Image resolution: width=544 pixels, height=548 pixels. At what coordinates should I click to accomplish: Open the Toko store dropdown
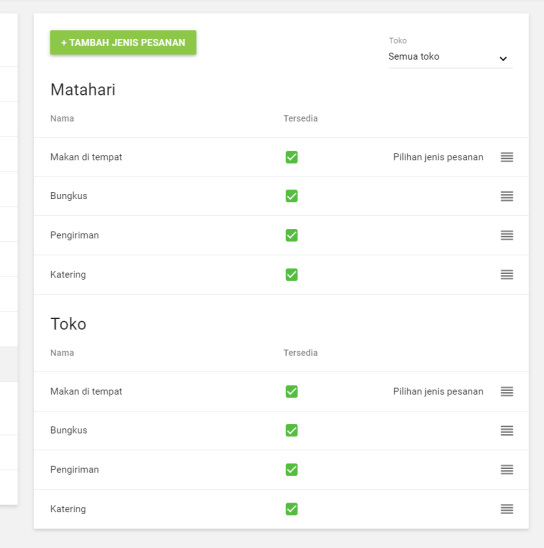(450, 57)
